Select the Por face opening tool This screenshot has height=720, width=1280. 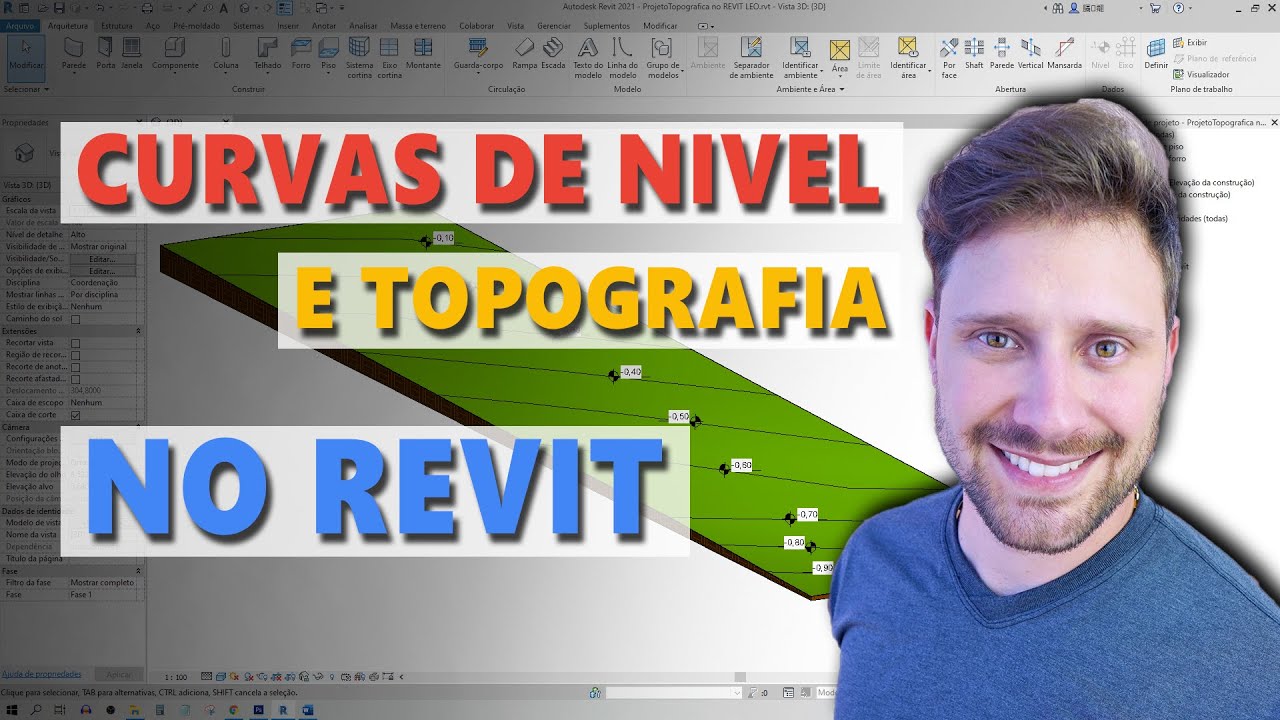[x=949, y=58]
